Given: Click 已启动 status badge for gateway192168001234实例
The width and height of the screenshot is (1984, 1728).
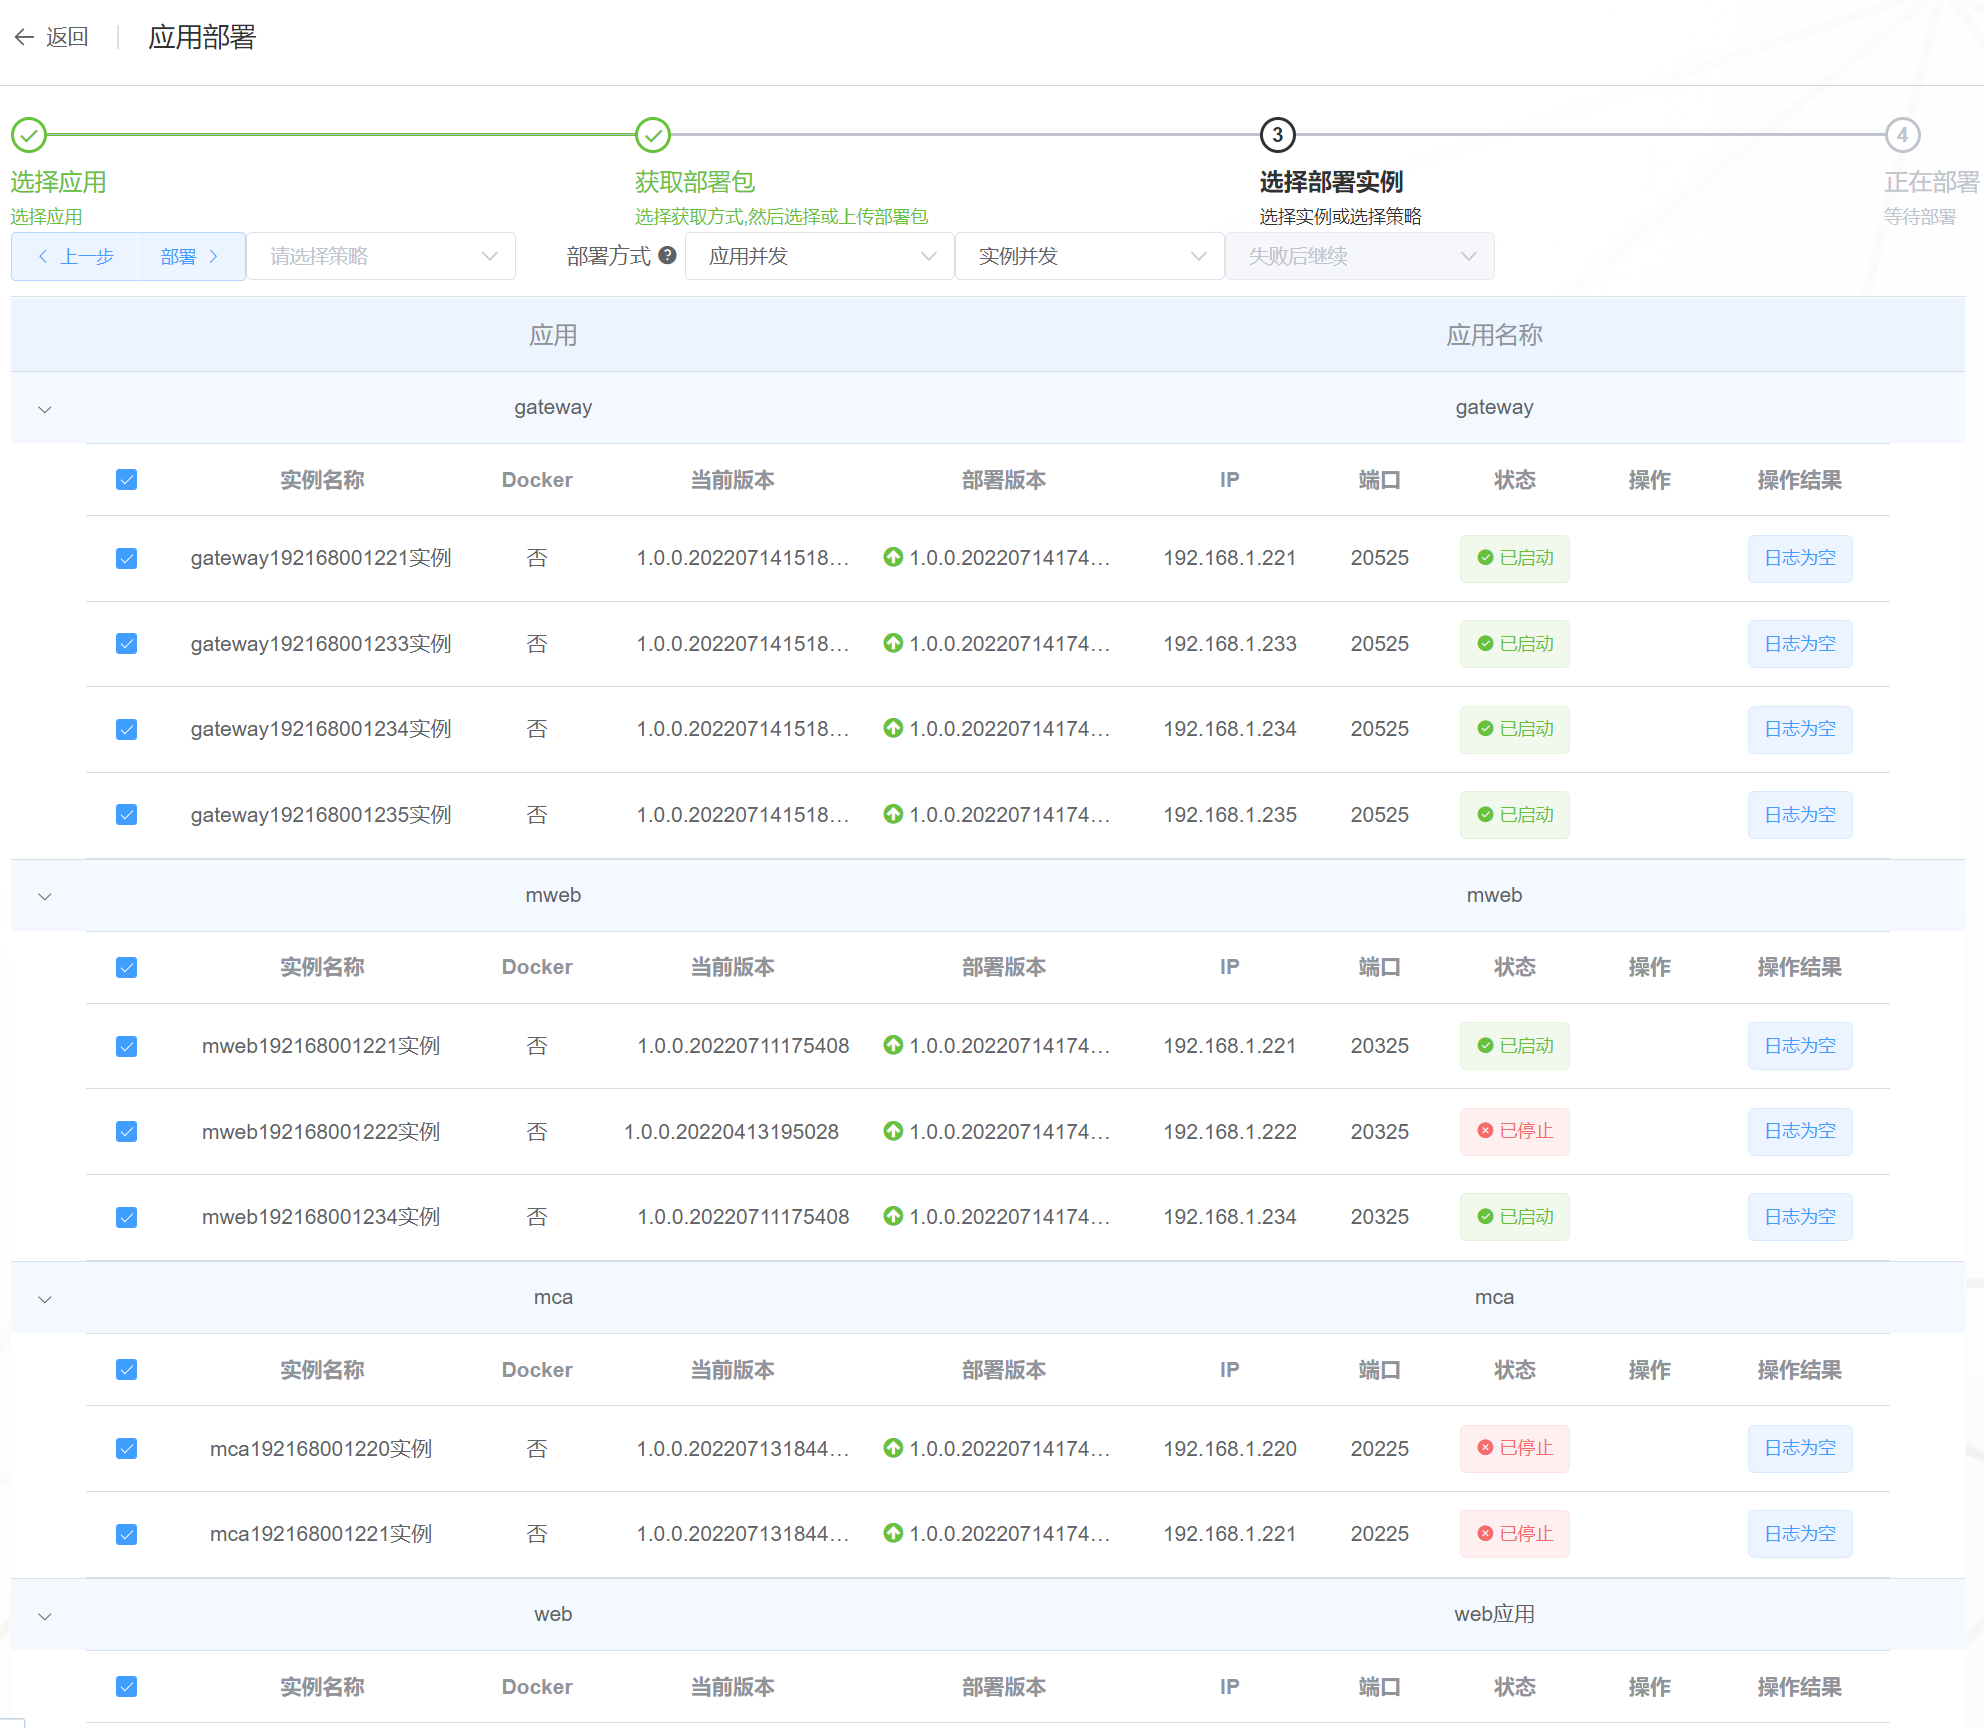Looking at the screenshot, I should pyautogui.click(x=1514, y=729).
